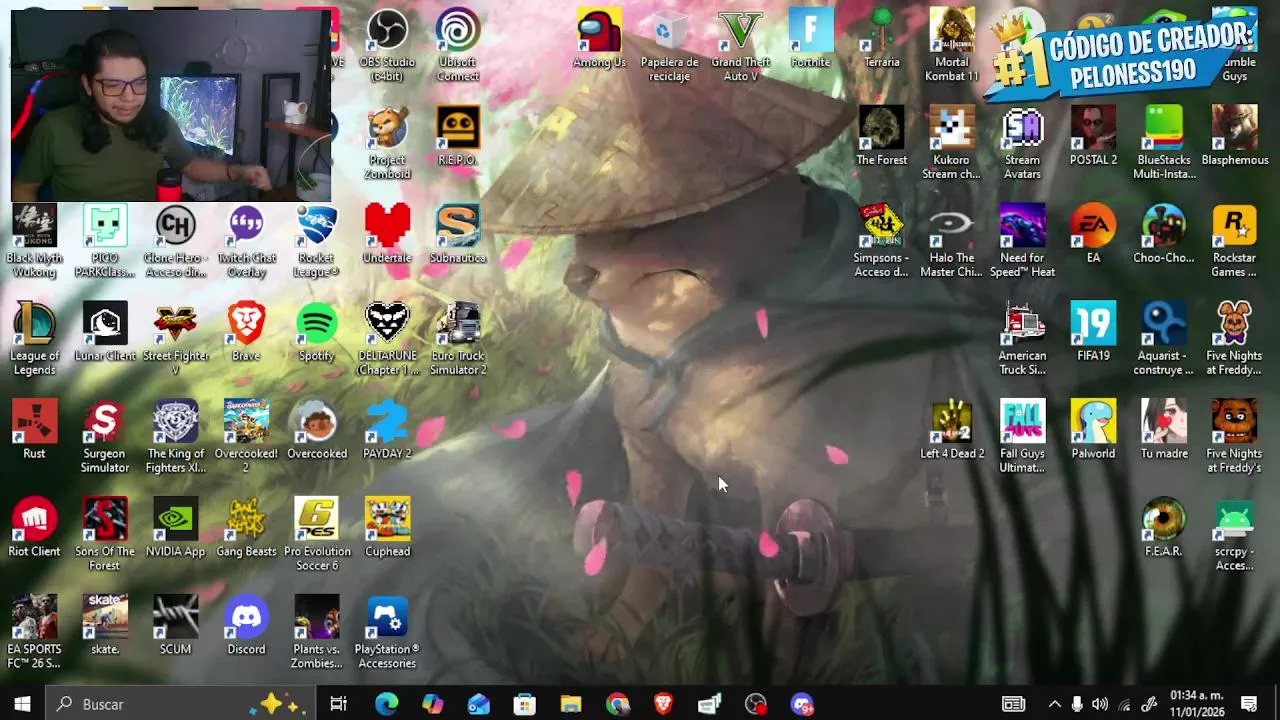The image size is (1280, 720).
Task: Click the Project Zomboid icon
Action: coord(387,142)
